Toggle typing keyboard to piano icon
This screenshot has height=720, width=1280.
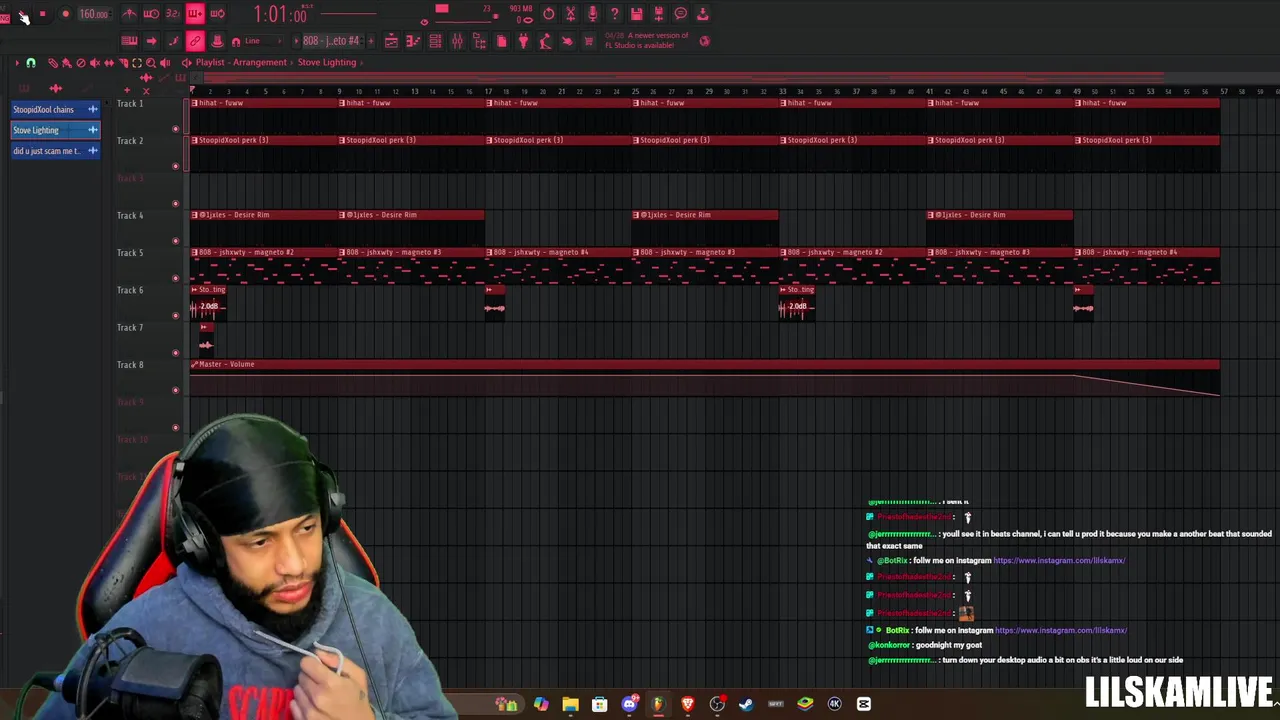coord(129,41)
